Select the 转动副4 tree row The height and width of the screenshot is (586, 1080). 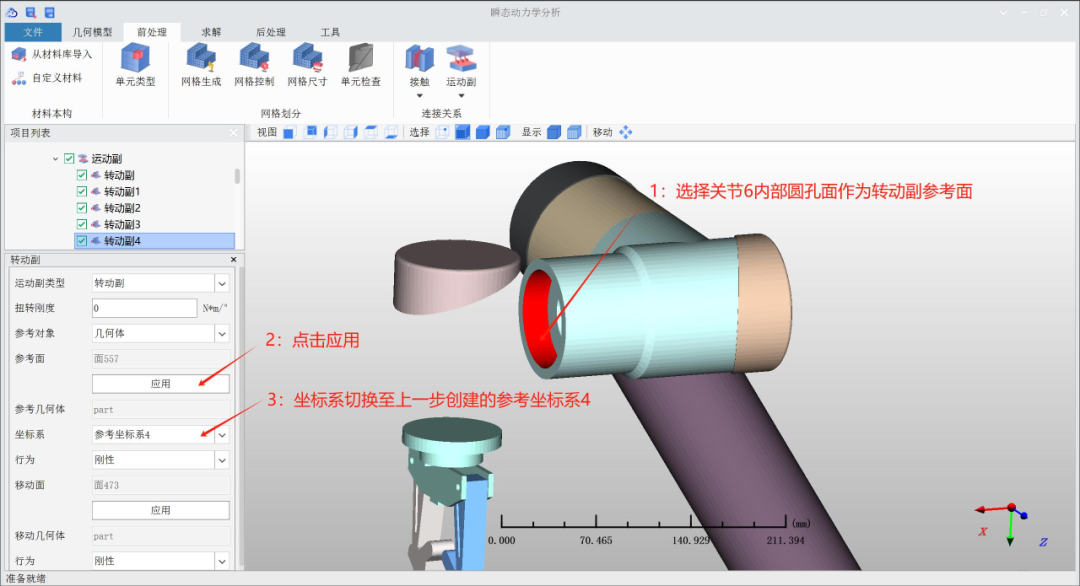tap(154, 241)
